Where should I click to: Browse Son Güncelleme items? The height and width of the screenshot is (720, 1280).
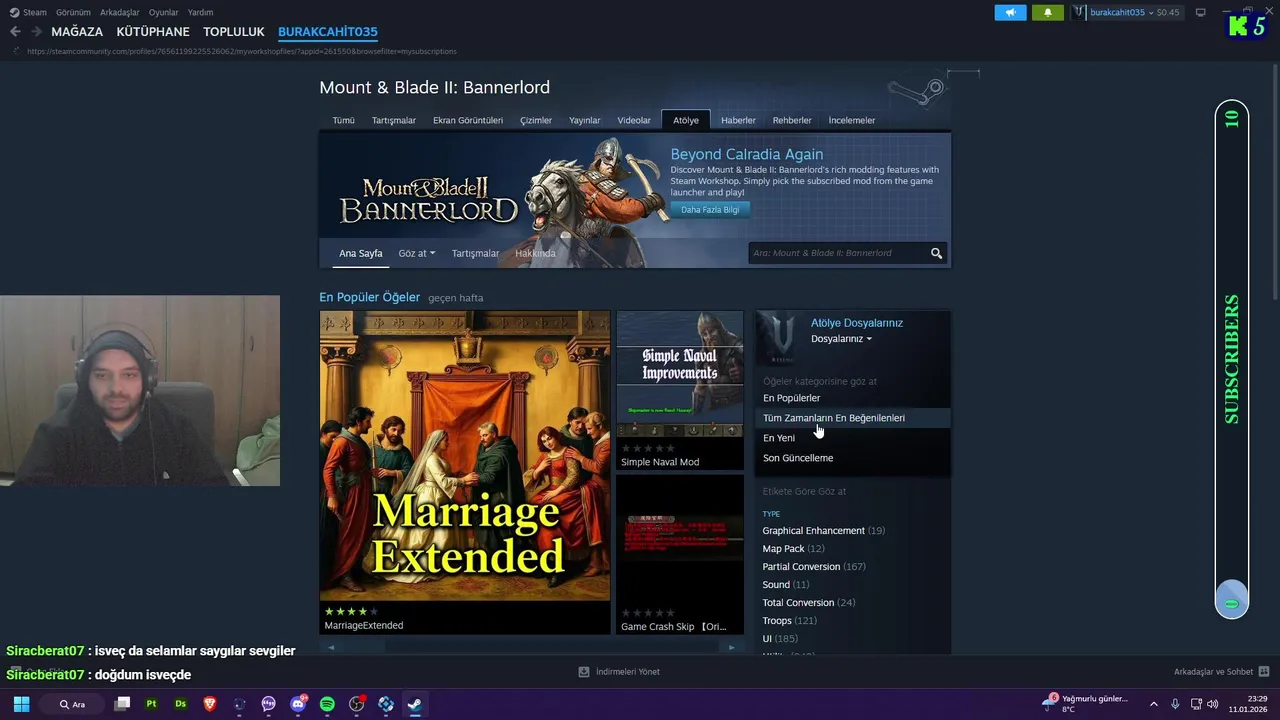pyautogui.click(x=852, y=458)
